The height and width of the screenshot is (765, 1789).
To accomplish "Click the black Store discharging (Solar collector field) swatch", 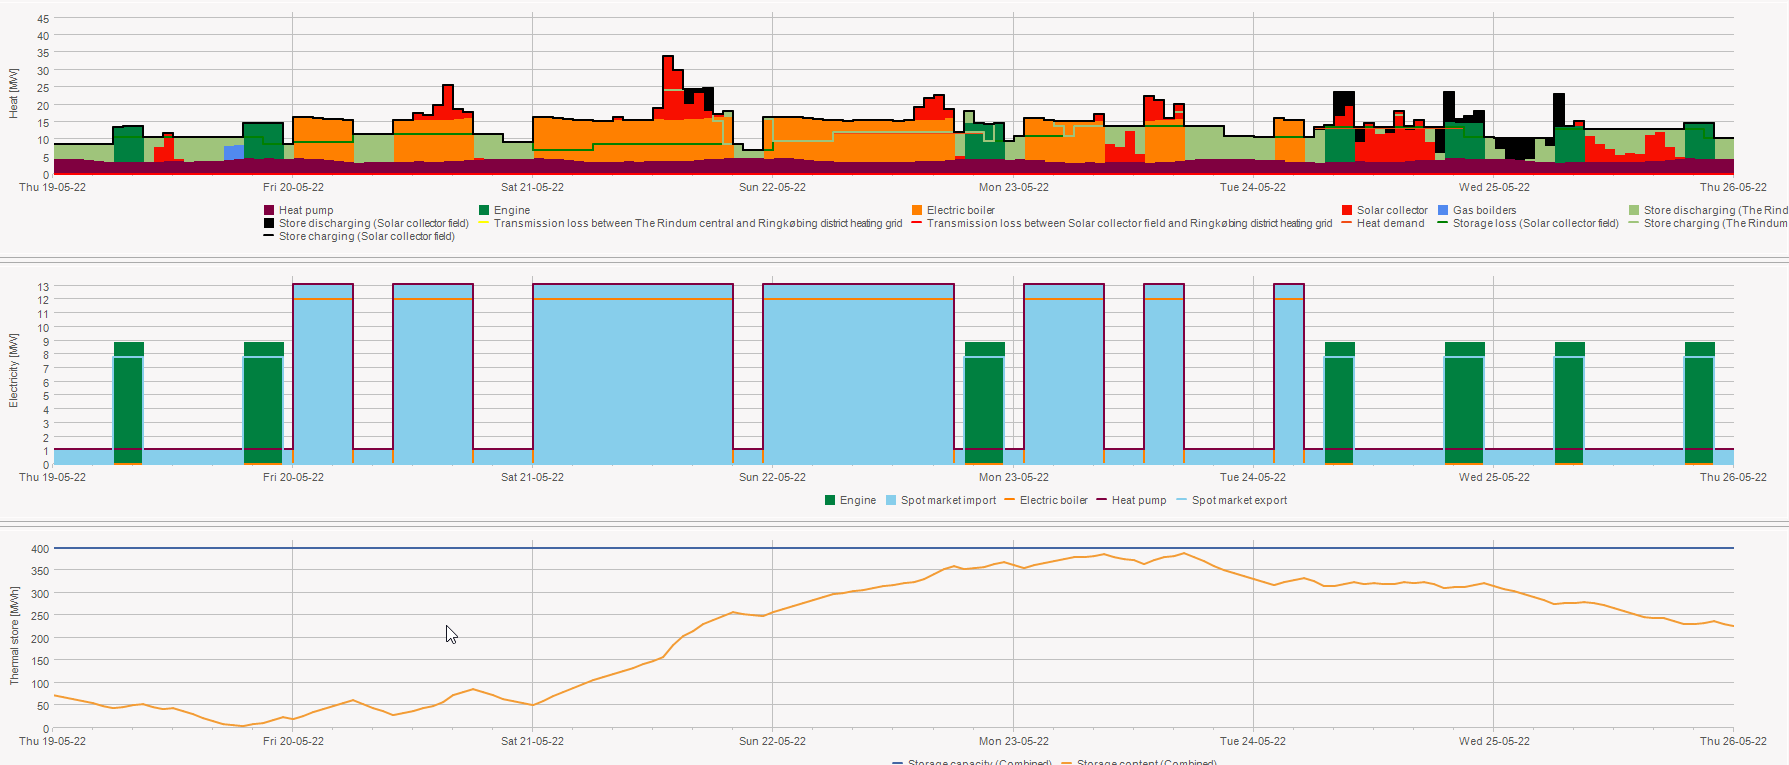I will point(269,223).
